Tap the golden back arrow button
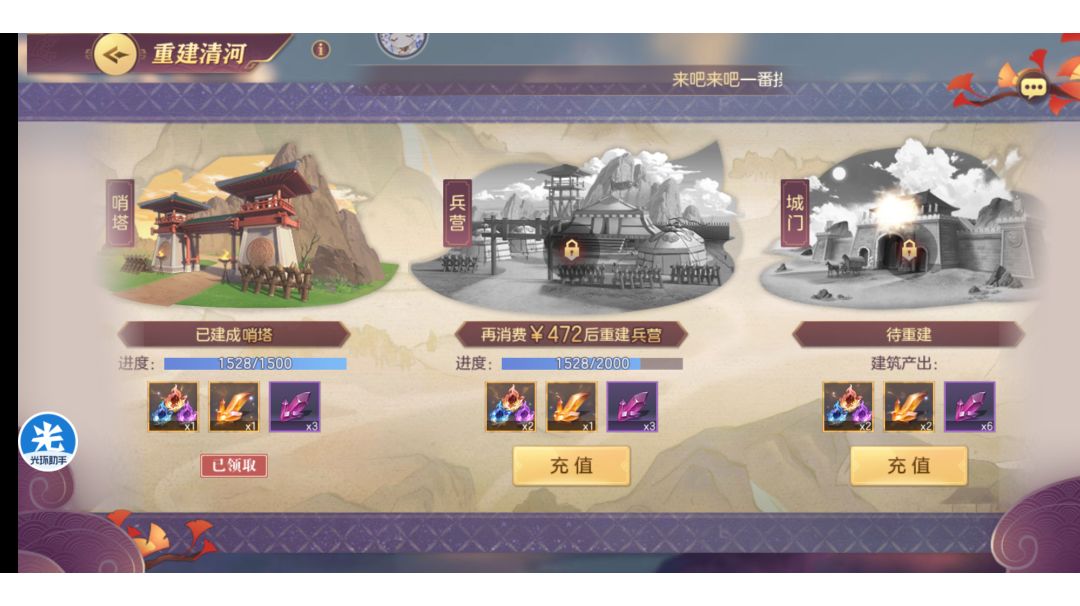The image size is (1080, 606). [114, 54]
